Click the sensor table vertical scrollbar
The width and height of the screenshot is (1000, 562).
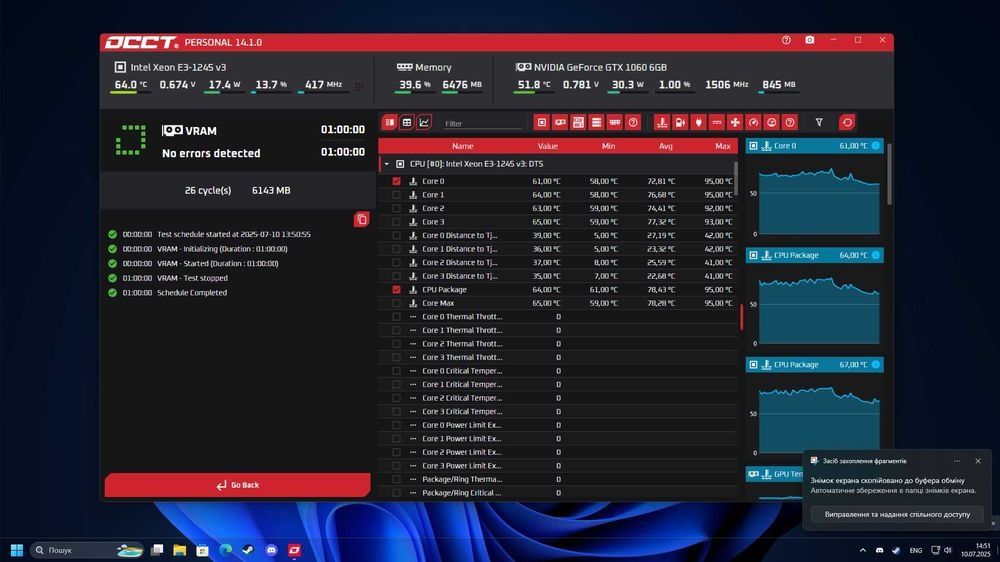pos(737,179)
